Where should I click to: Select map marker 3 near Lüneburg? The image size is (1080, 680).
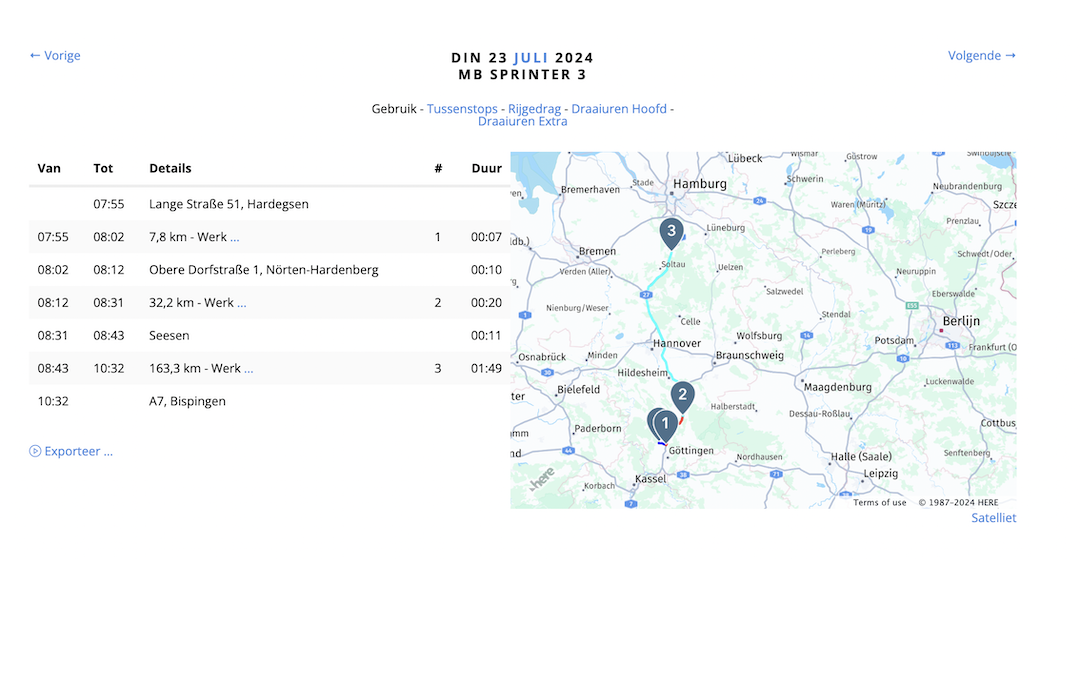pos(672,233)
